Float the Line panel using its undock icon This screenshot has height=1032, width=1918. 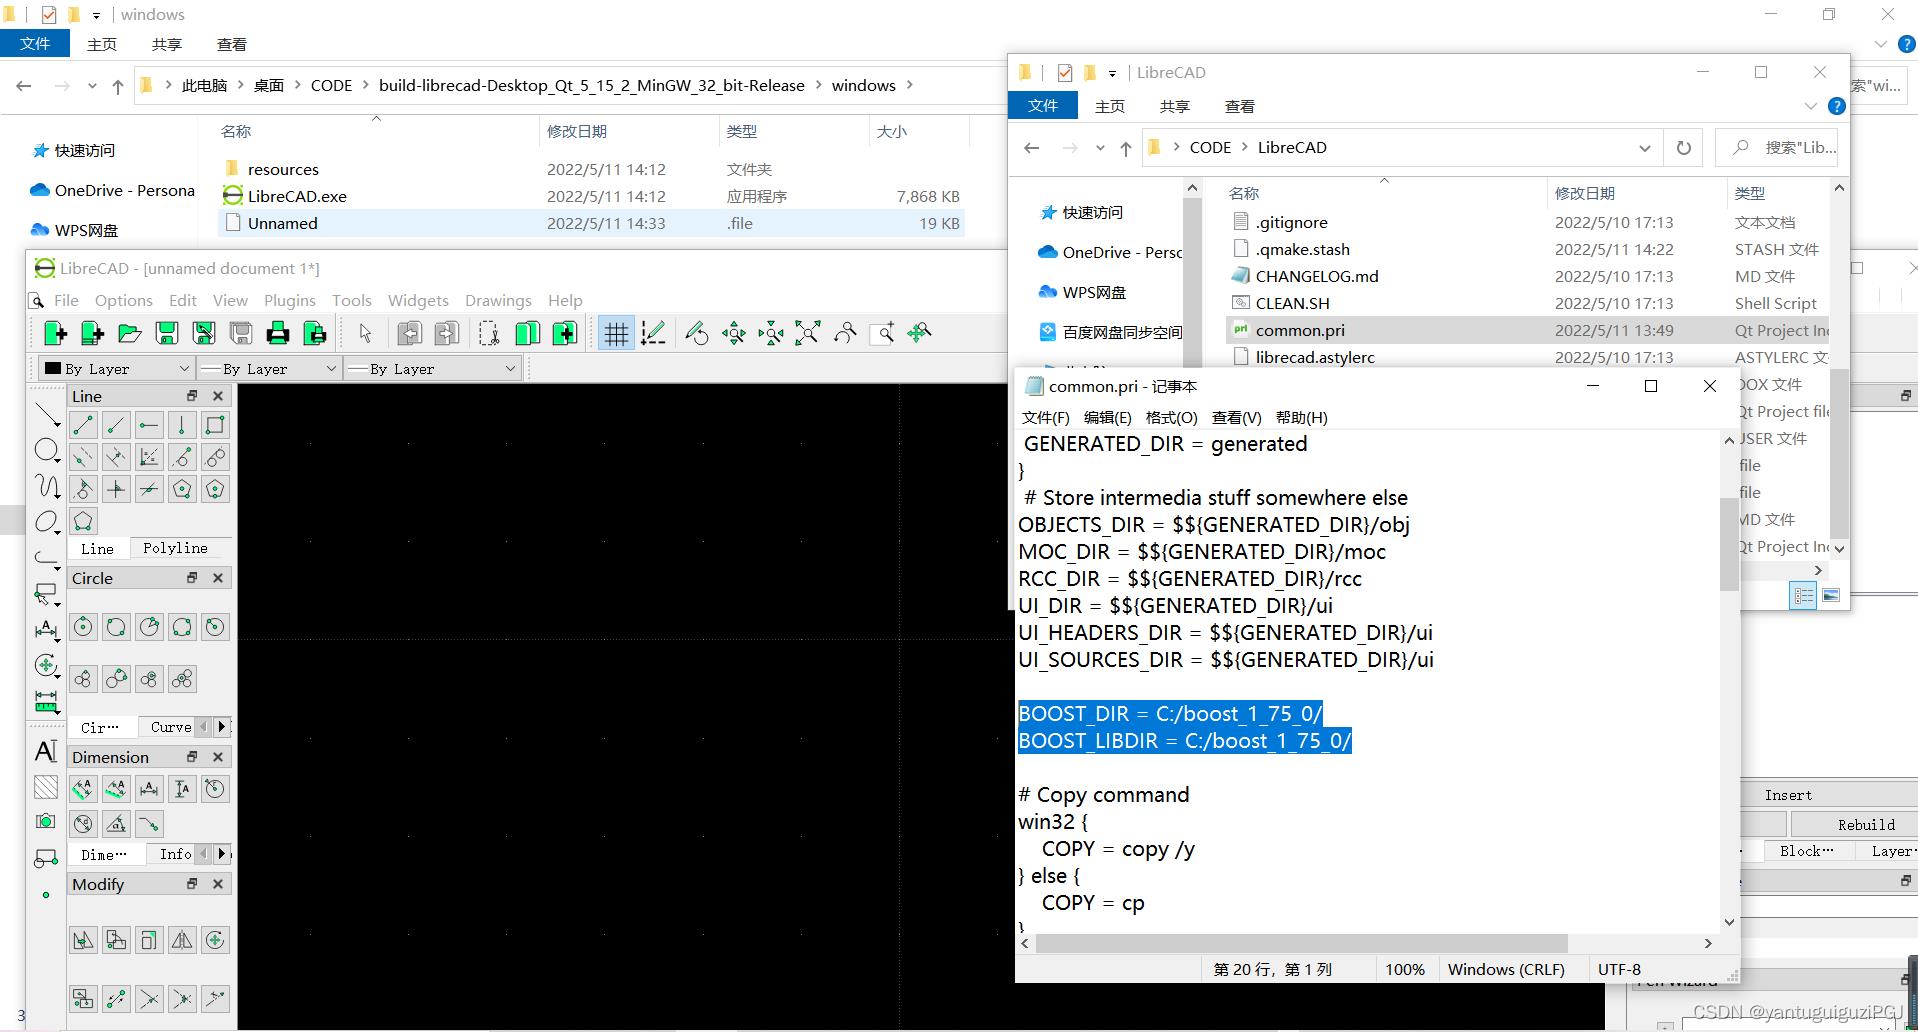(192, 396)
